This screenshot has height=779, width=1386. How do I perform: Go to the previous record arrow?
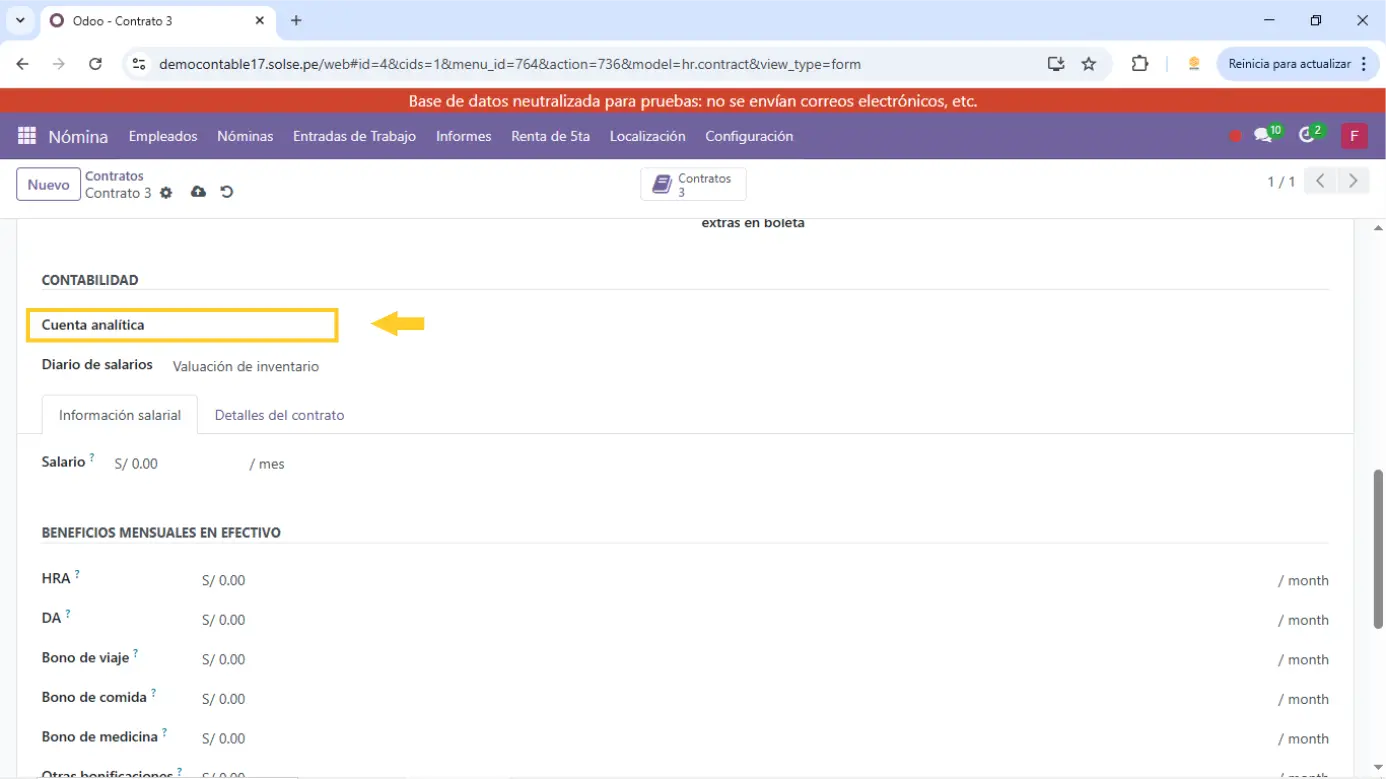pyautogui.click(x=1320, y=181)
